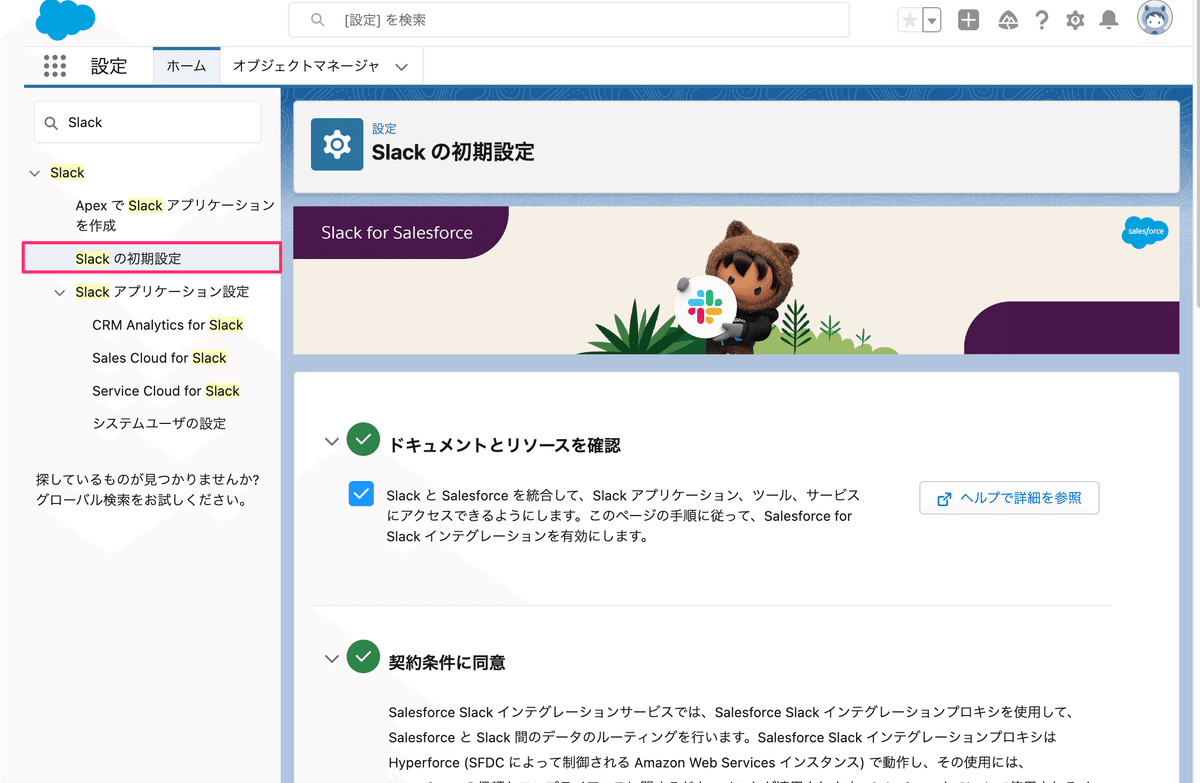Open システムユーザの設定

(x=159, y=423)
